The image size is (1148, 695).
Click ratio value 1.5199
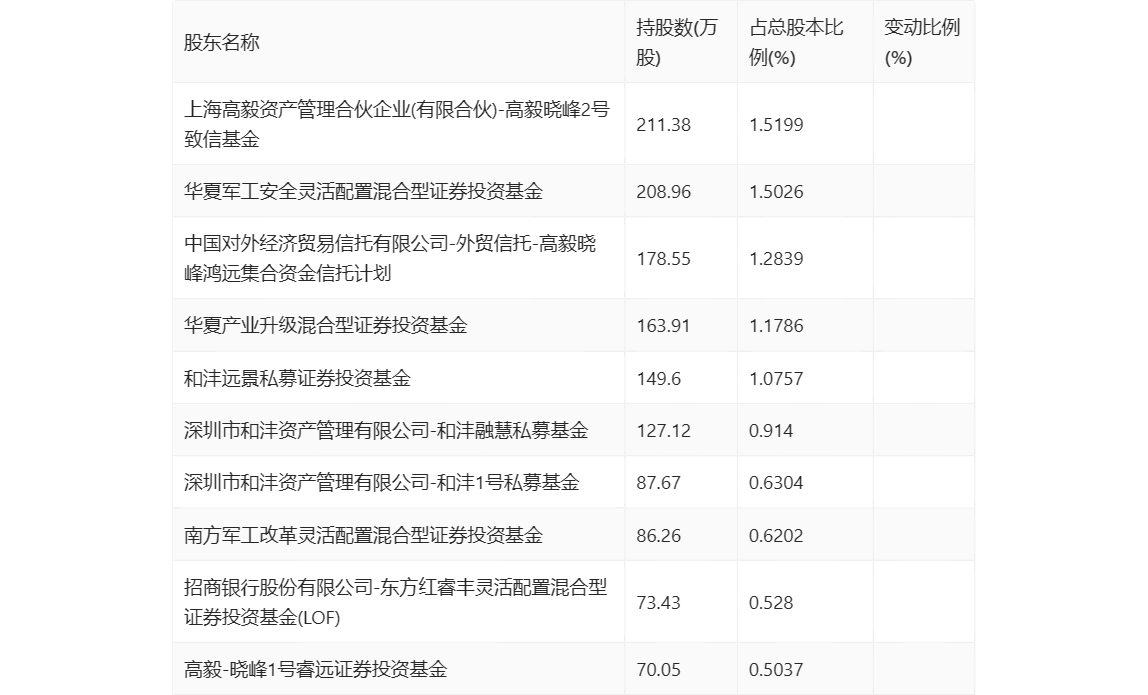pos(776,124)
